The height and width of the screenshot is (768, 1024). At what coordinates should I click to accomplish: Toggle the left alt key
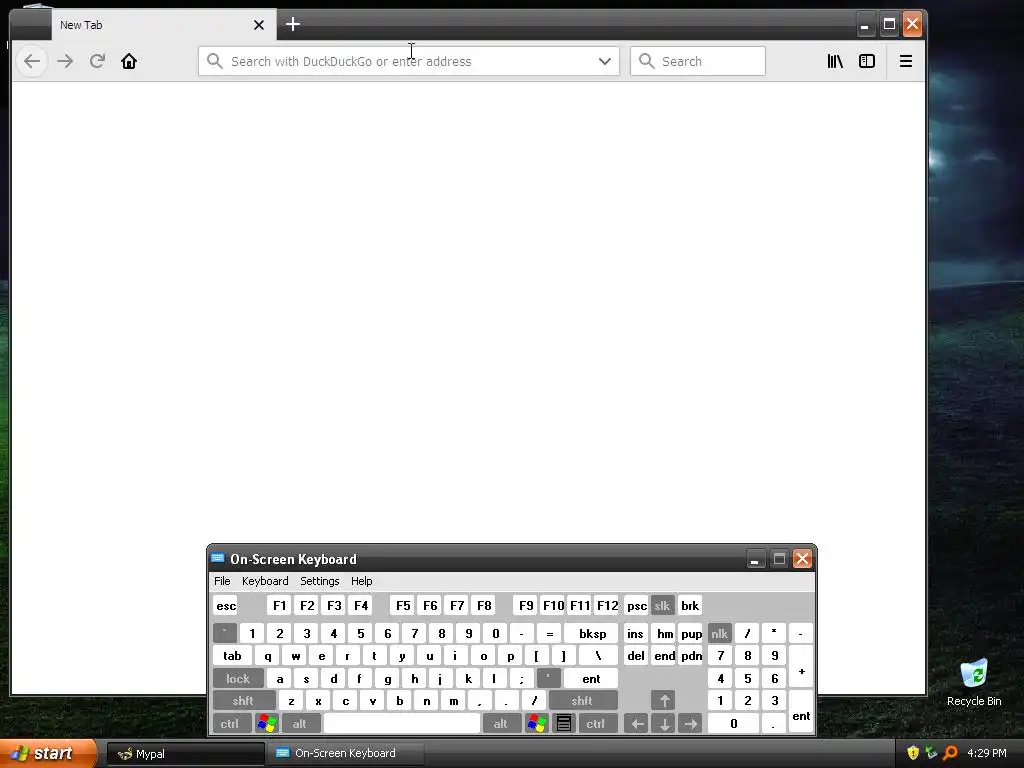300,724
